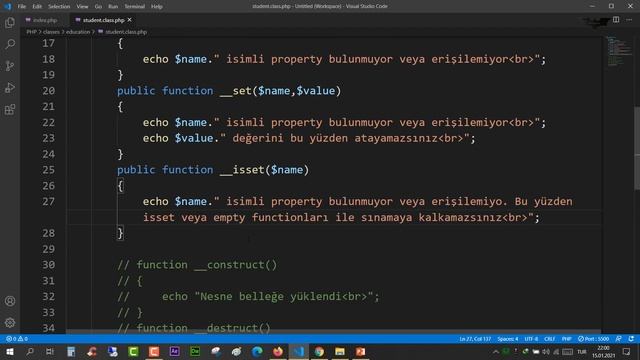
Task: Click the vertical scrollbar thumb in editor
Action: pyautogui.click(x=637, y=148)
